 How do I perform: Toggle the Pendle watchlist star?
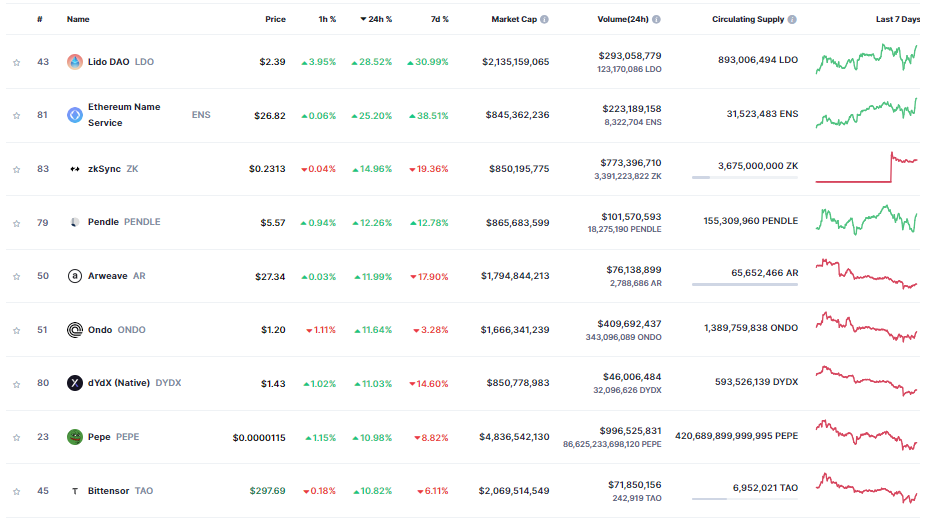coord(17,223)
